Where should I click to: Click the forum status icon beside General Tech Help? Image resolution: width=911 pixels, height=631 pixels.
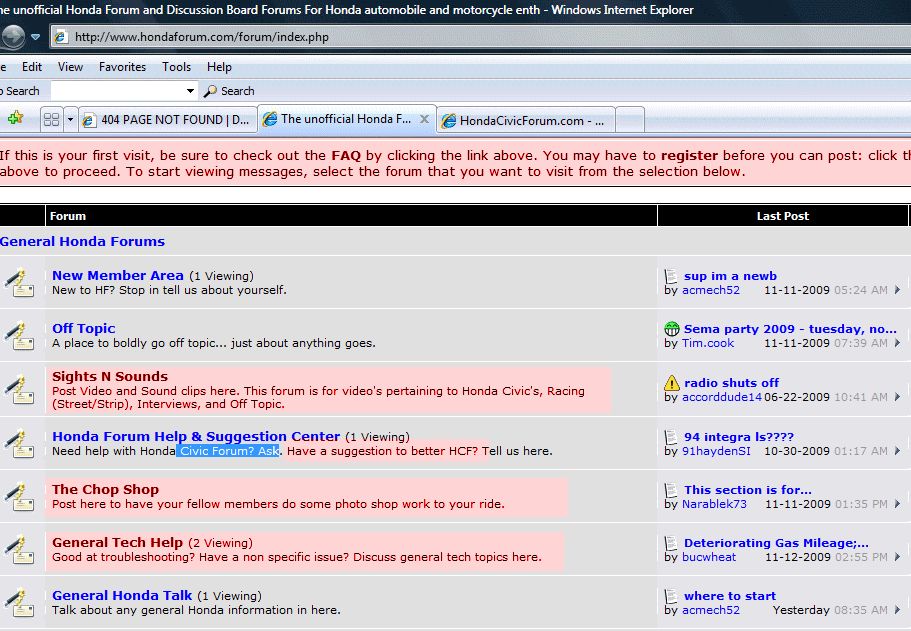click(x=19, y=549)
